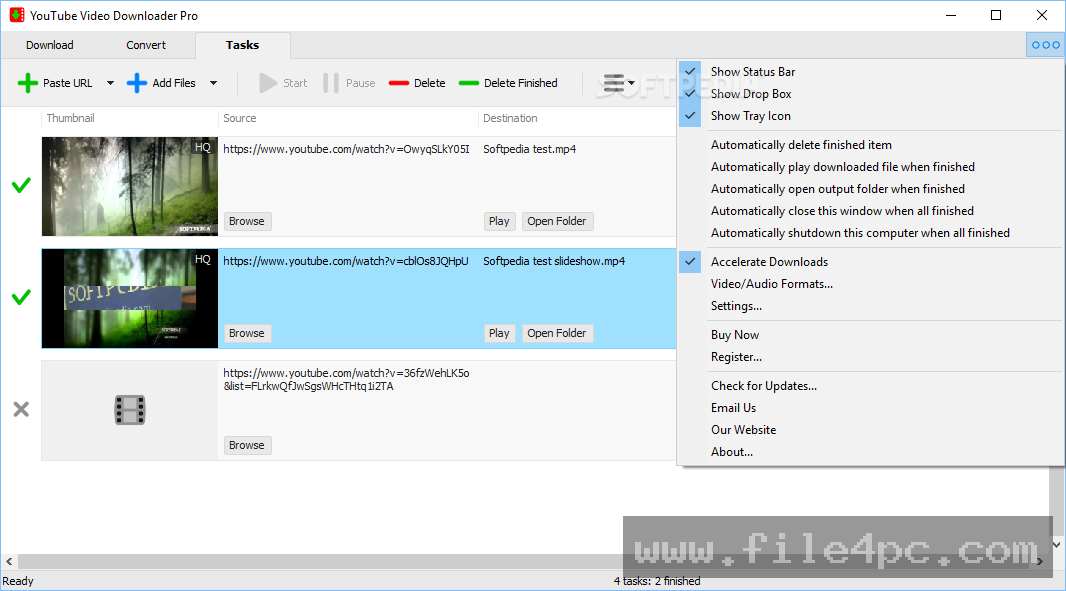Click Browse for Softpedia test.mp4 task
Image resolution: width=1066 pixels, height=591 pixels.
[x=247, y=221]
